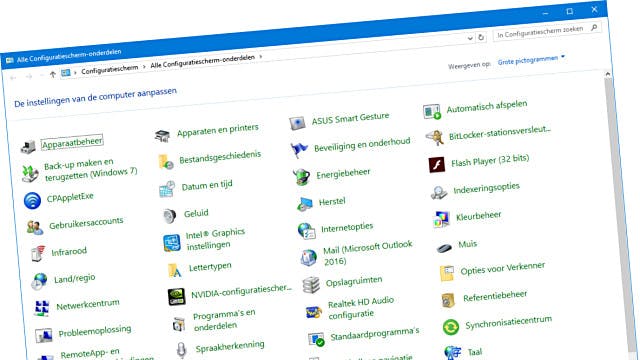Viewport: 640px width, 360px height.
Task: Open the Muis mouse icon
Action: pyautogui.click(x=444, y=247)
